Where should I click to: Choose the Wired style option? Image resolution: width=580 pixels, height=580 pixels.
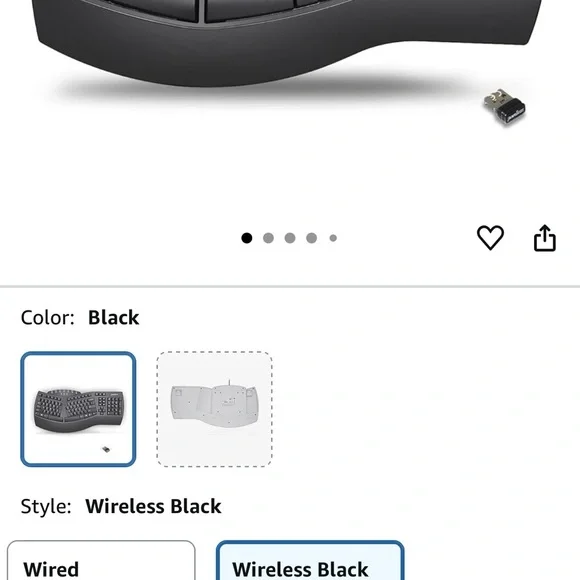pos(101,560)
